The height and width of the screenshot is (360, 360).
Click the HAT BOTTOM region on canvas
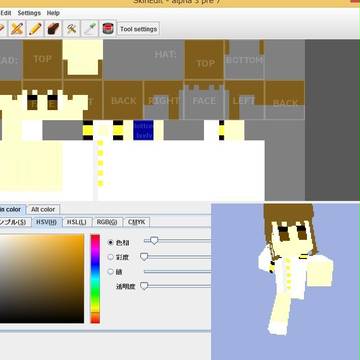tap(244, 60)
